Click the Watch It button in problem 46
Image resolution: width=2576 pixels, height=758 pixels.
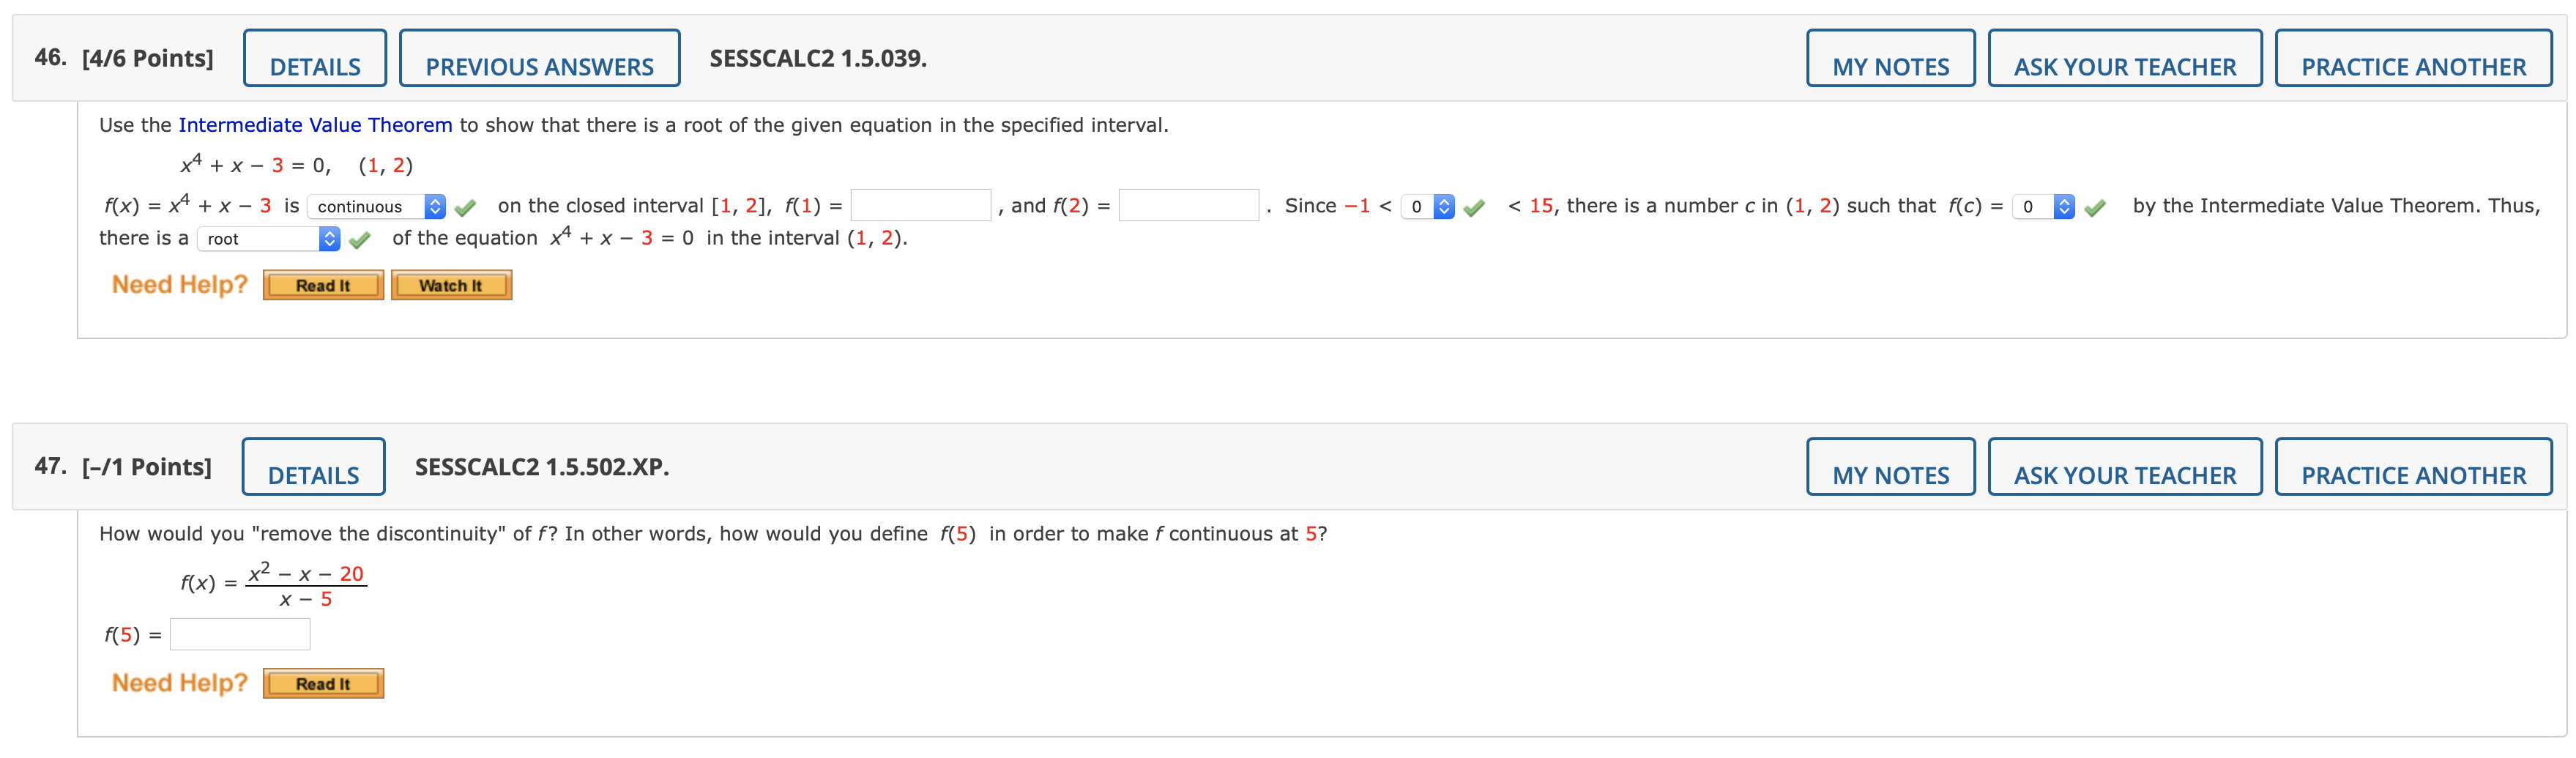coord(451,285)
